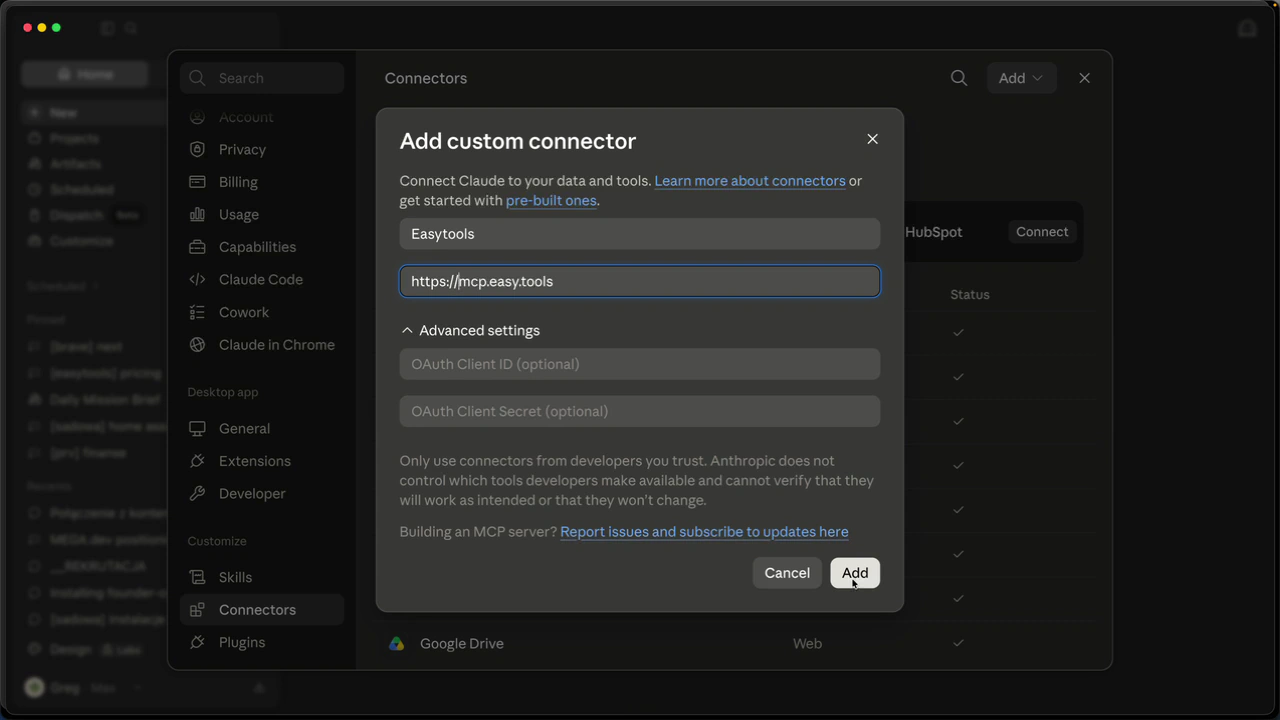Open the Add dropdown in Connectors header
1280x720 pixels.
(x=1021, y=78)
